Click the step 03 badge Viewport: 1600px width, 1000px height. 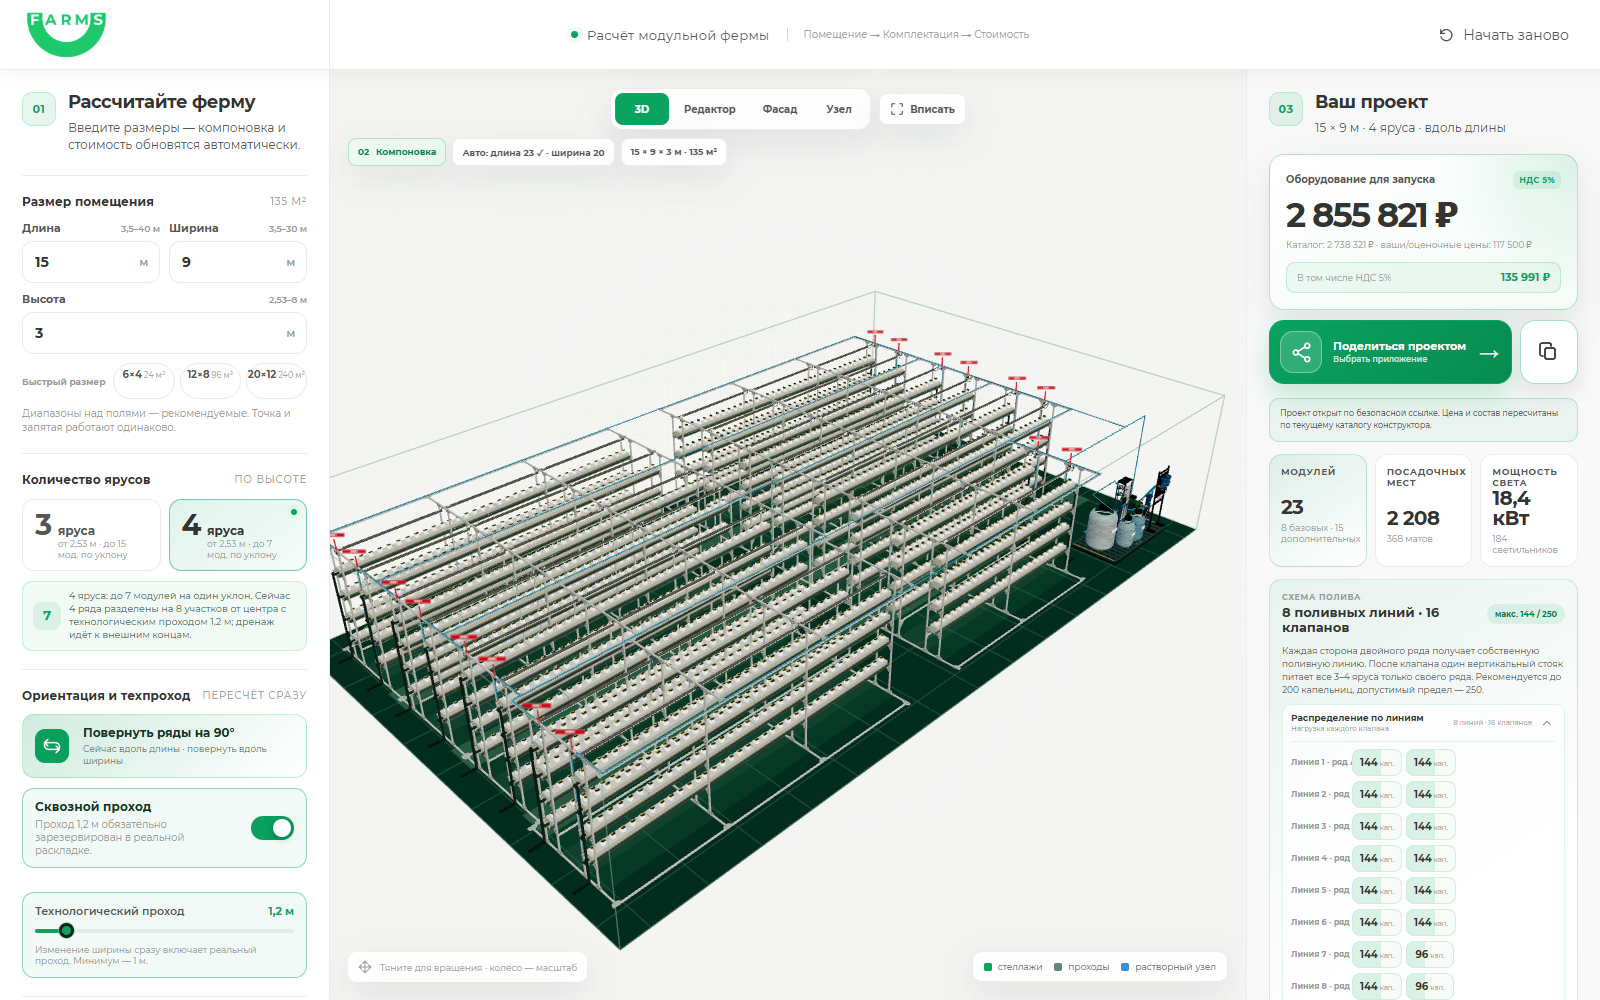click(x=1286, y=109)
